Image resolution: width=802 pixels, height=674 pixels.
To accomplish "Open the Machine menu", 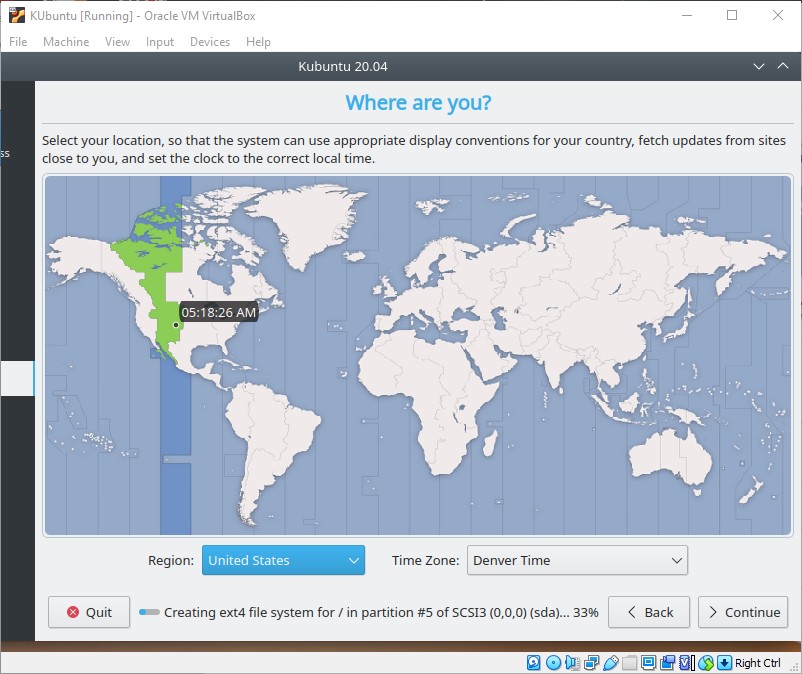I will 66,42.
